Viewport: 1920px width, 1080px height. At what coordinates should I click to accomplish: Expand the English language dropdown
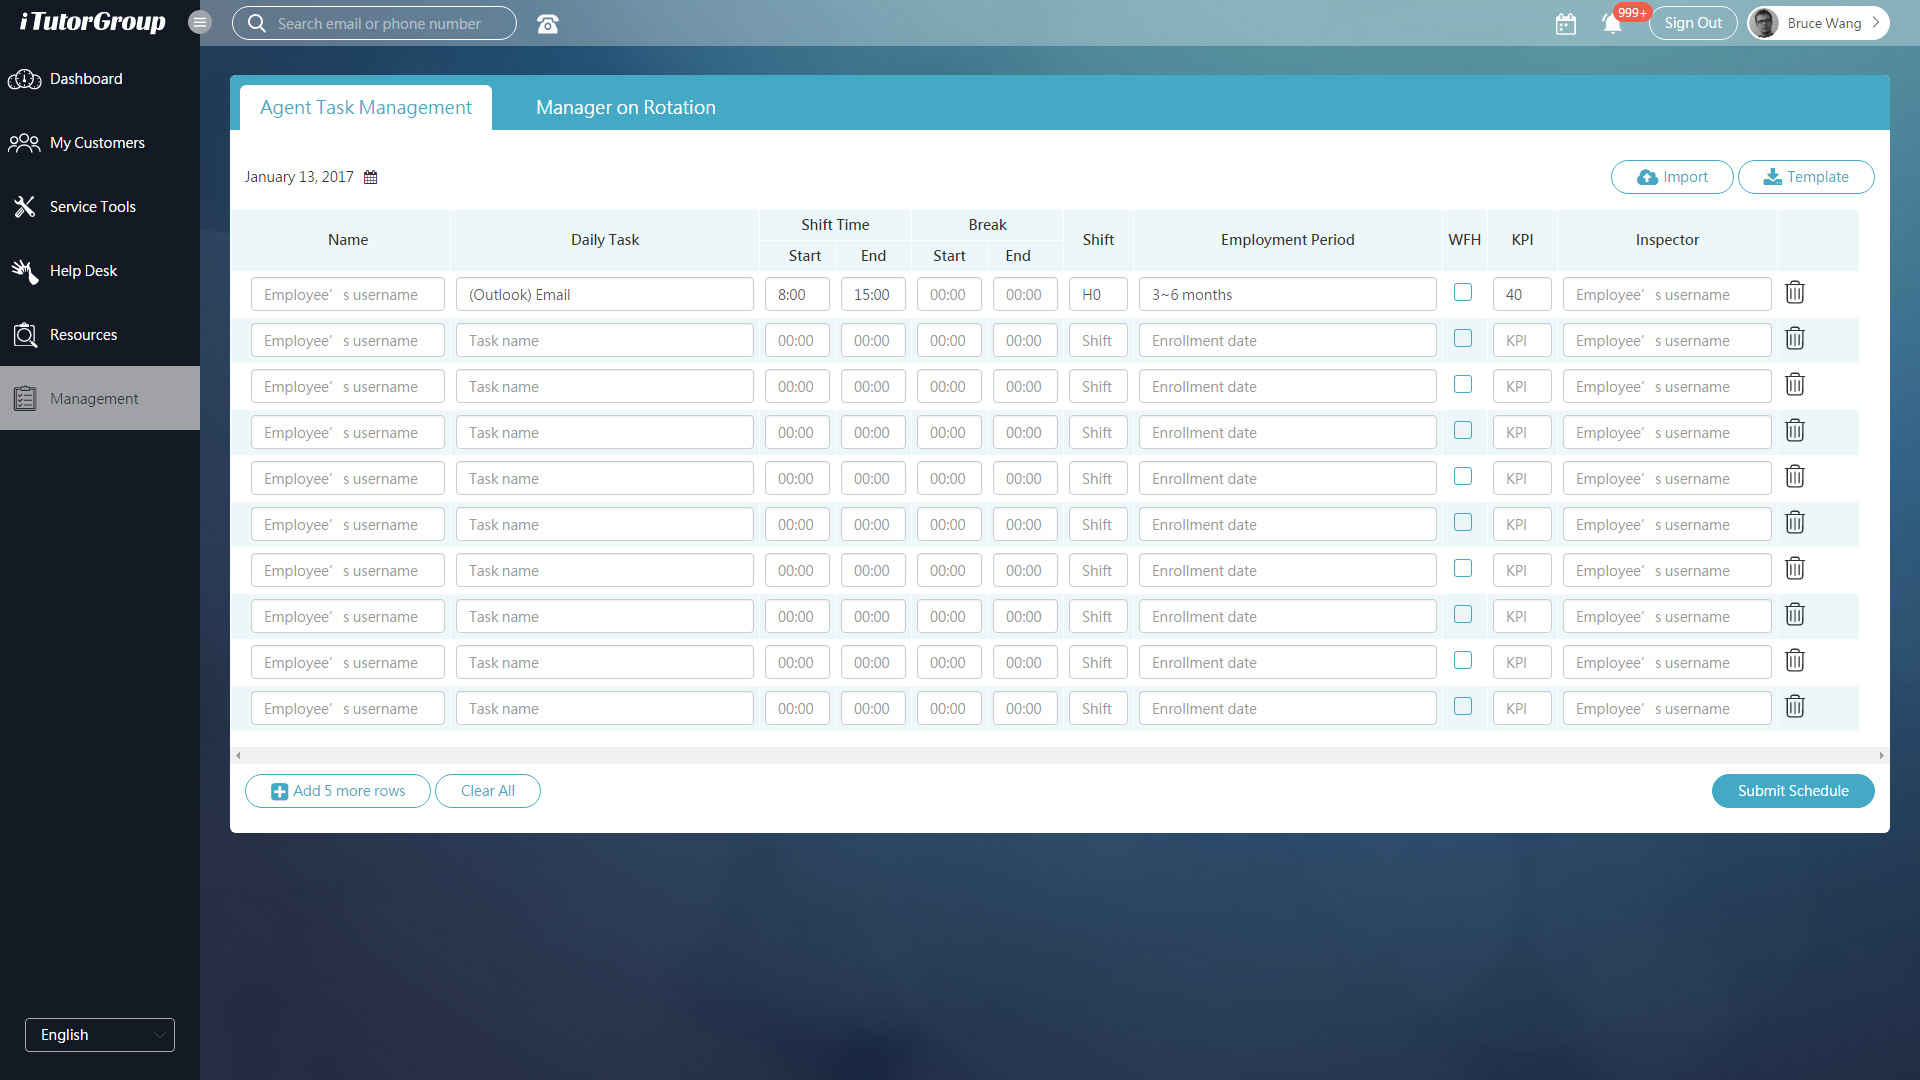pos(100,1035)
